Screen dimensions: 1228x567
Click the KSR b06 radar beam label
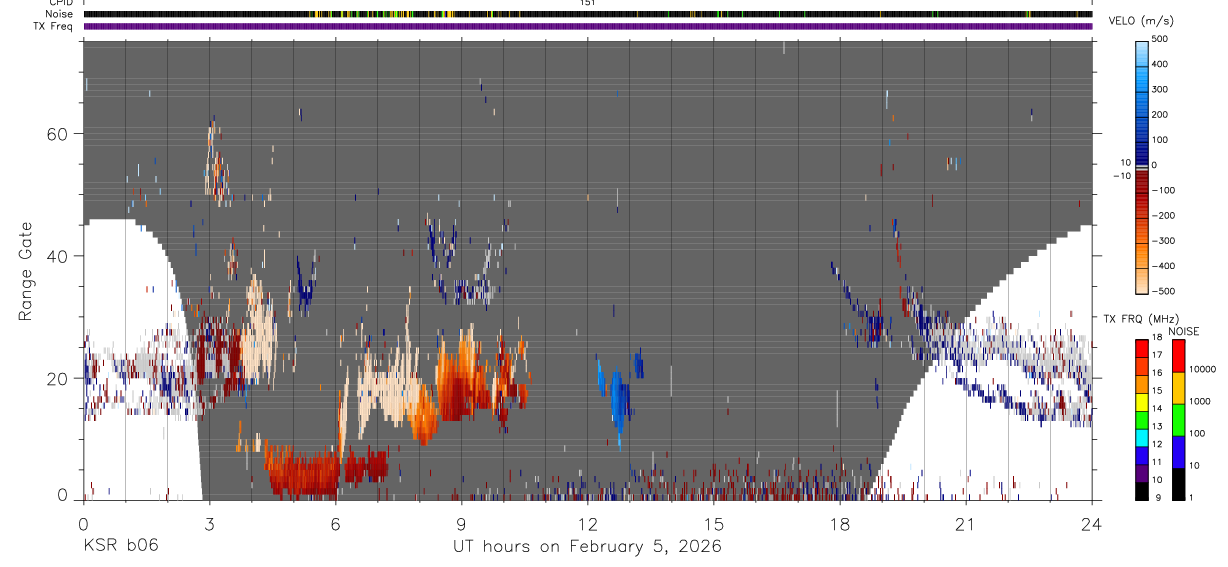tap(120, 546)
